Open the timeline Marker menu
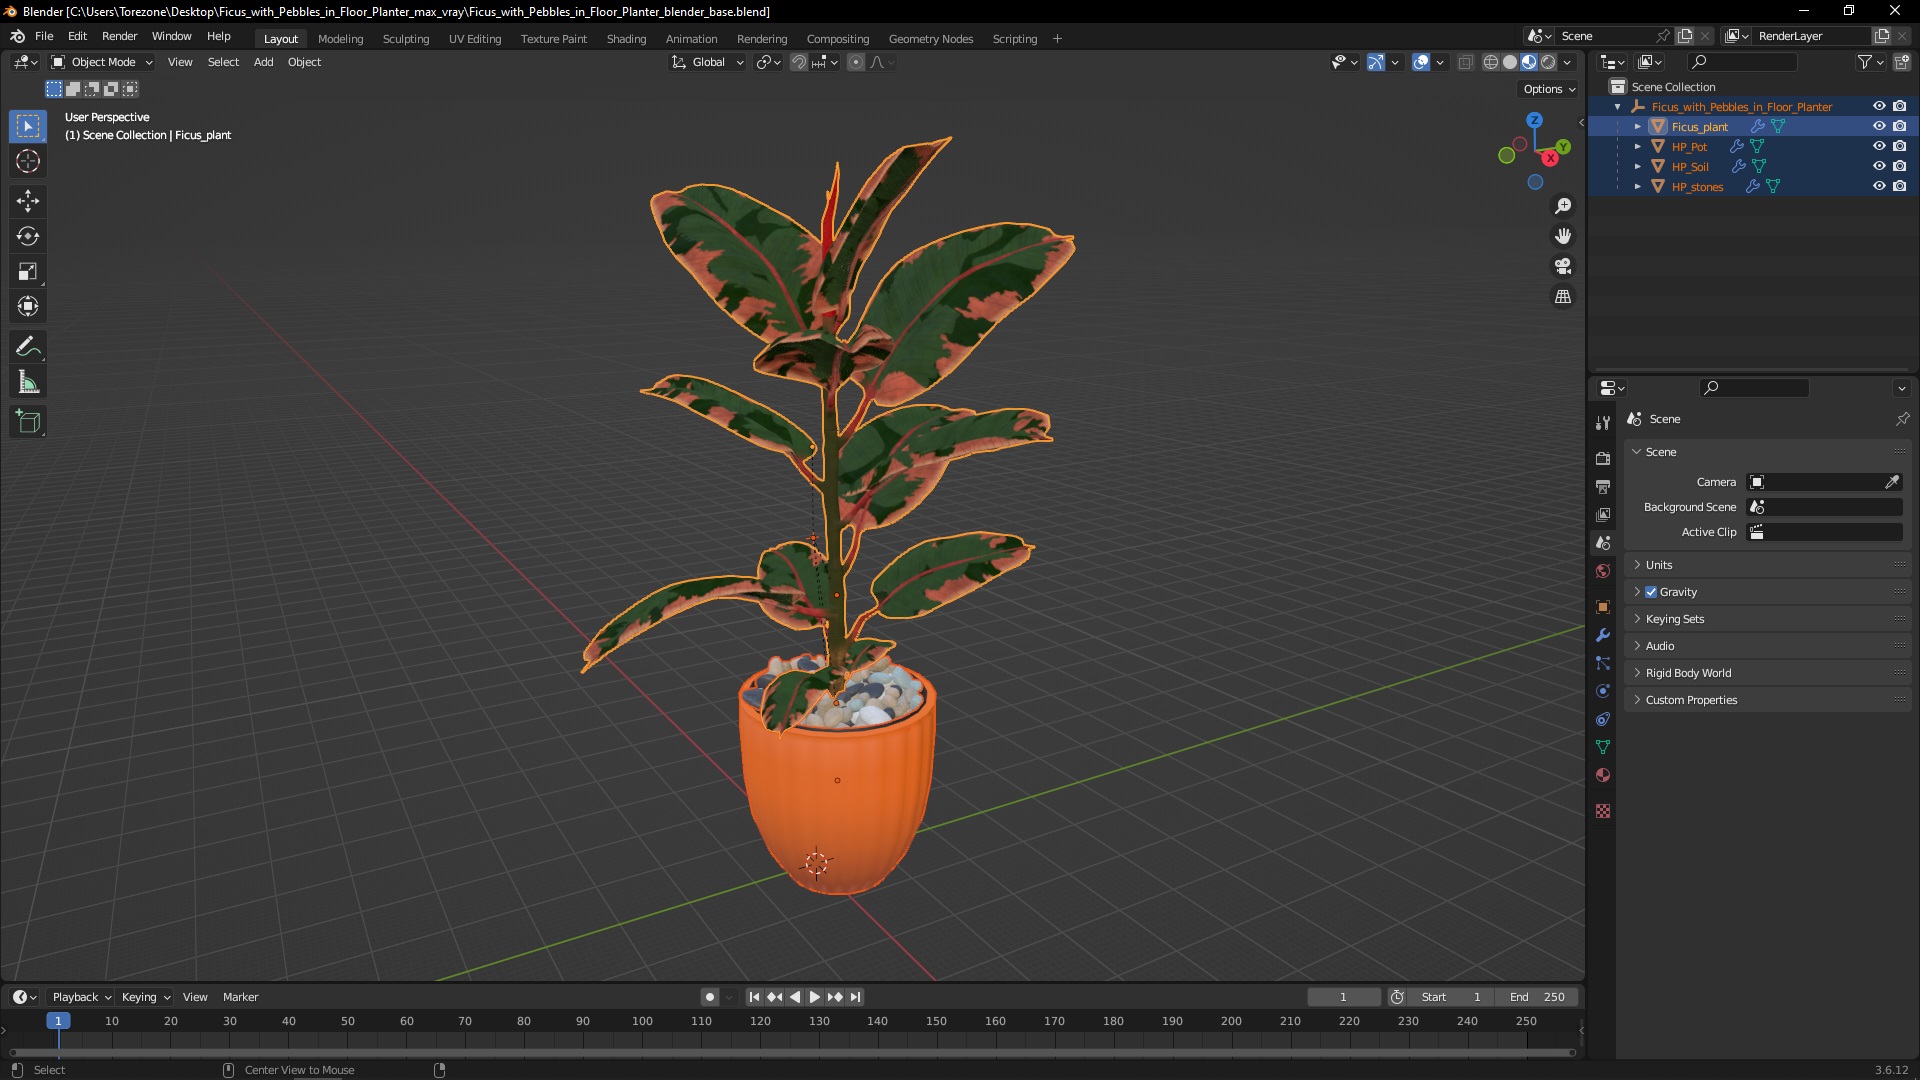 [240, 997]
